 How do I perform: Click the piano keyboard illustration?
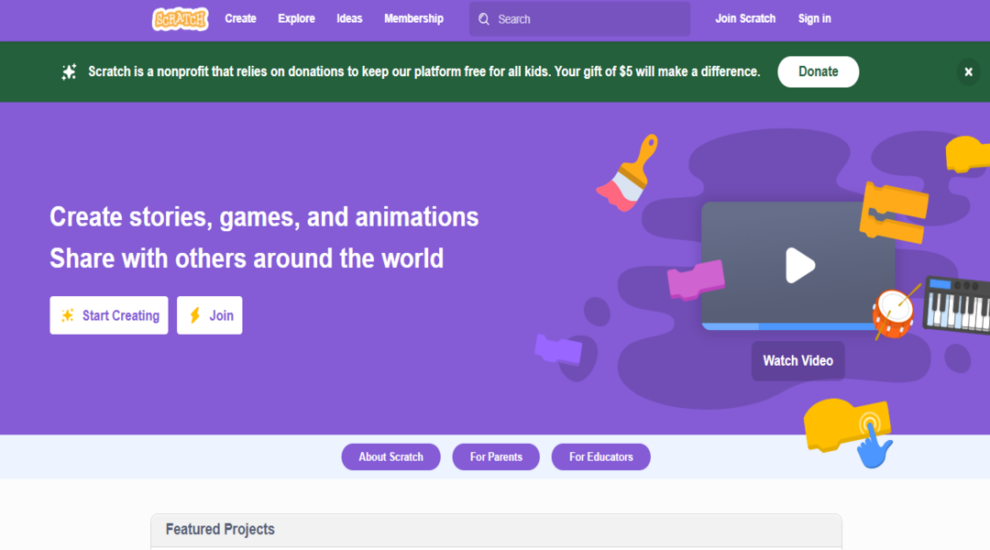coord(956,305)
